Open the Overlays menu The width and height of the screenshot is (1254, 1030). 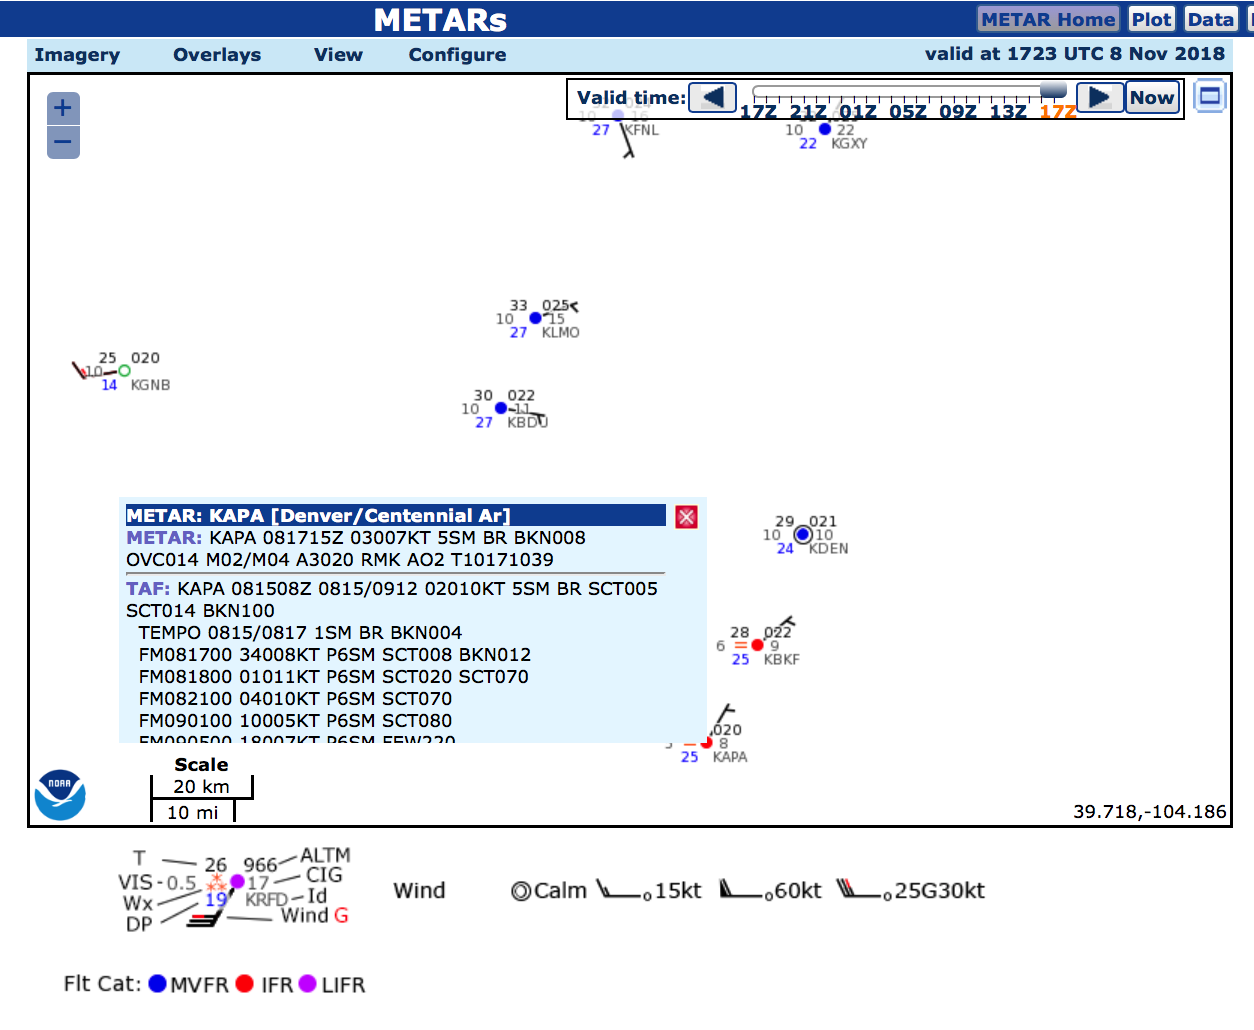[217, 55]
